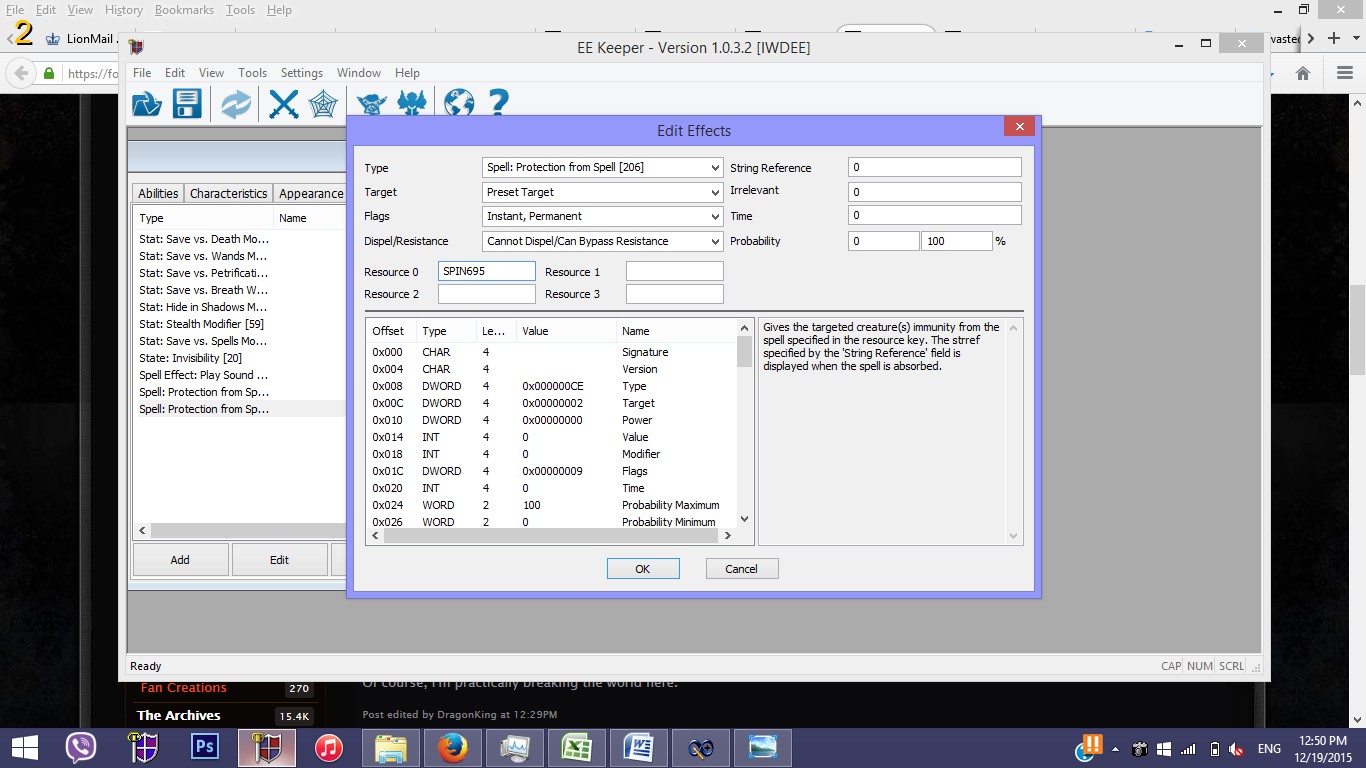Image resolution: width=1366 pixels, height=768 pixels.
Task: Click OK in Edit Effects dialog
Action: click(643, 568)
